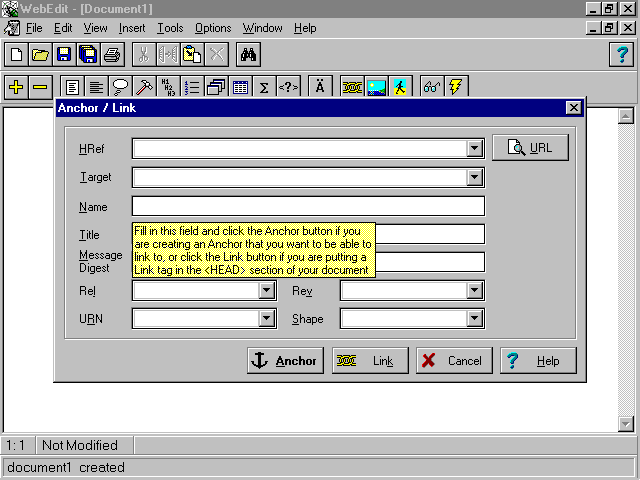Expand the HRef dropdown list
The width and height of the screenshot is (640, 480).
475,149
